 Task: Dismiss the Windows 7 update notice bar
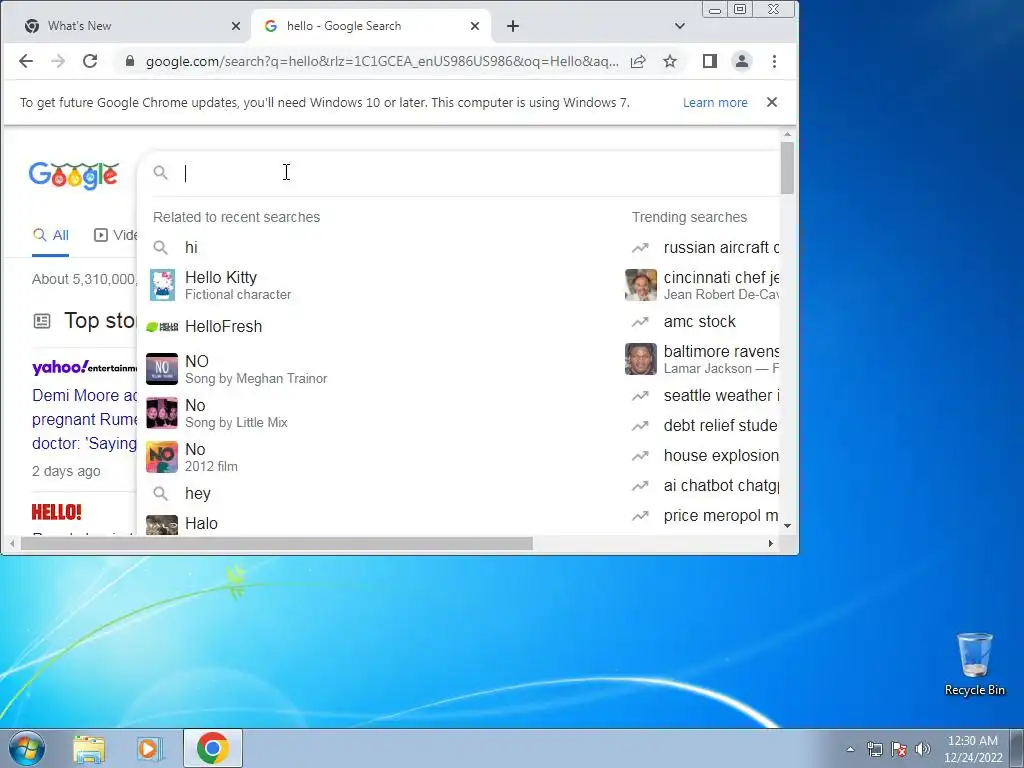(772, 102)
